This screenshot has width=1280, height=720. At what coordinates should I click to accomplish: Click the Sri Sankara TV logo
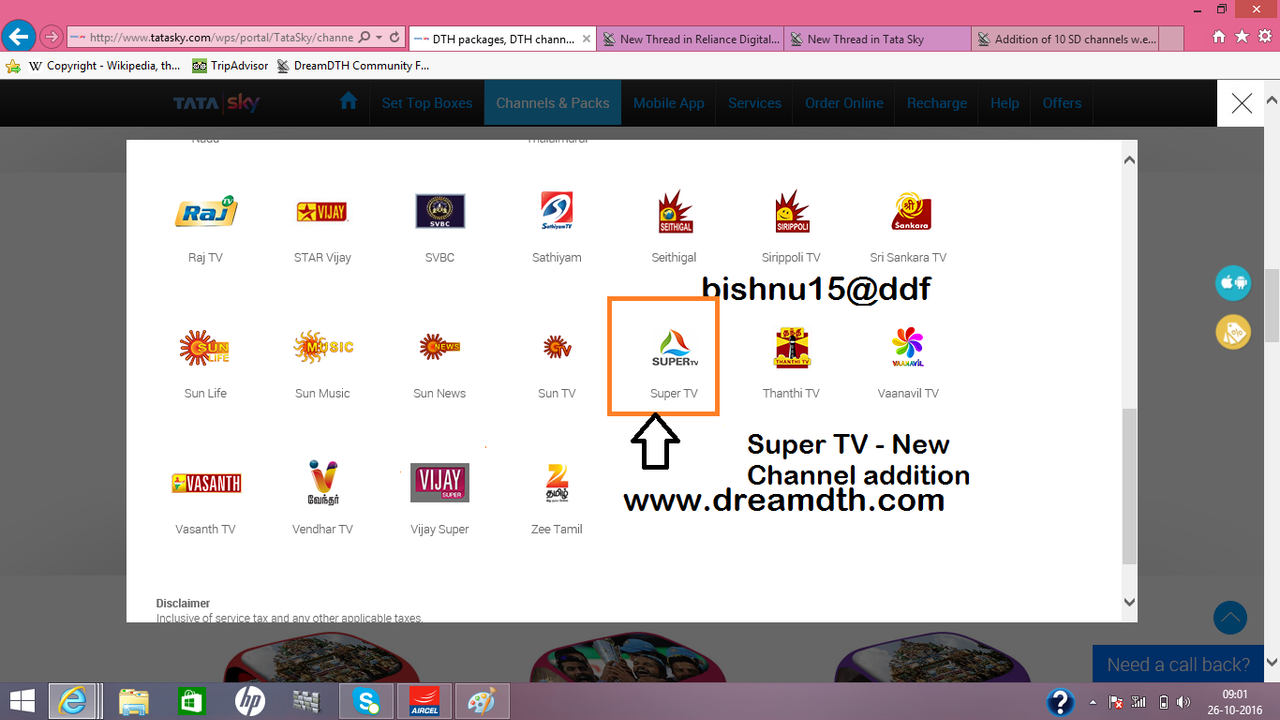(x=910, y=211)
